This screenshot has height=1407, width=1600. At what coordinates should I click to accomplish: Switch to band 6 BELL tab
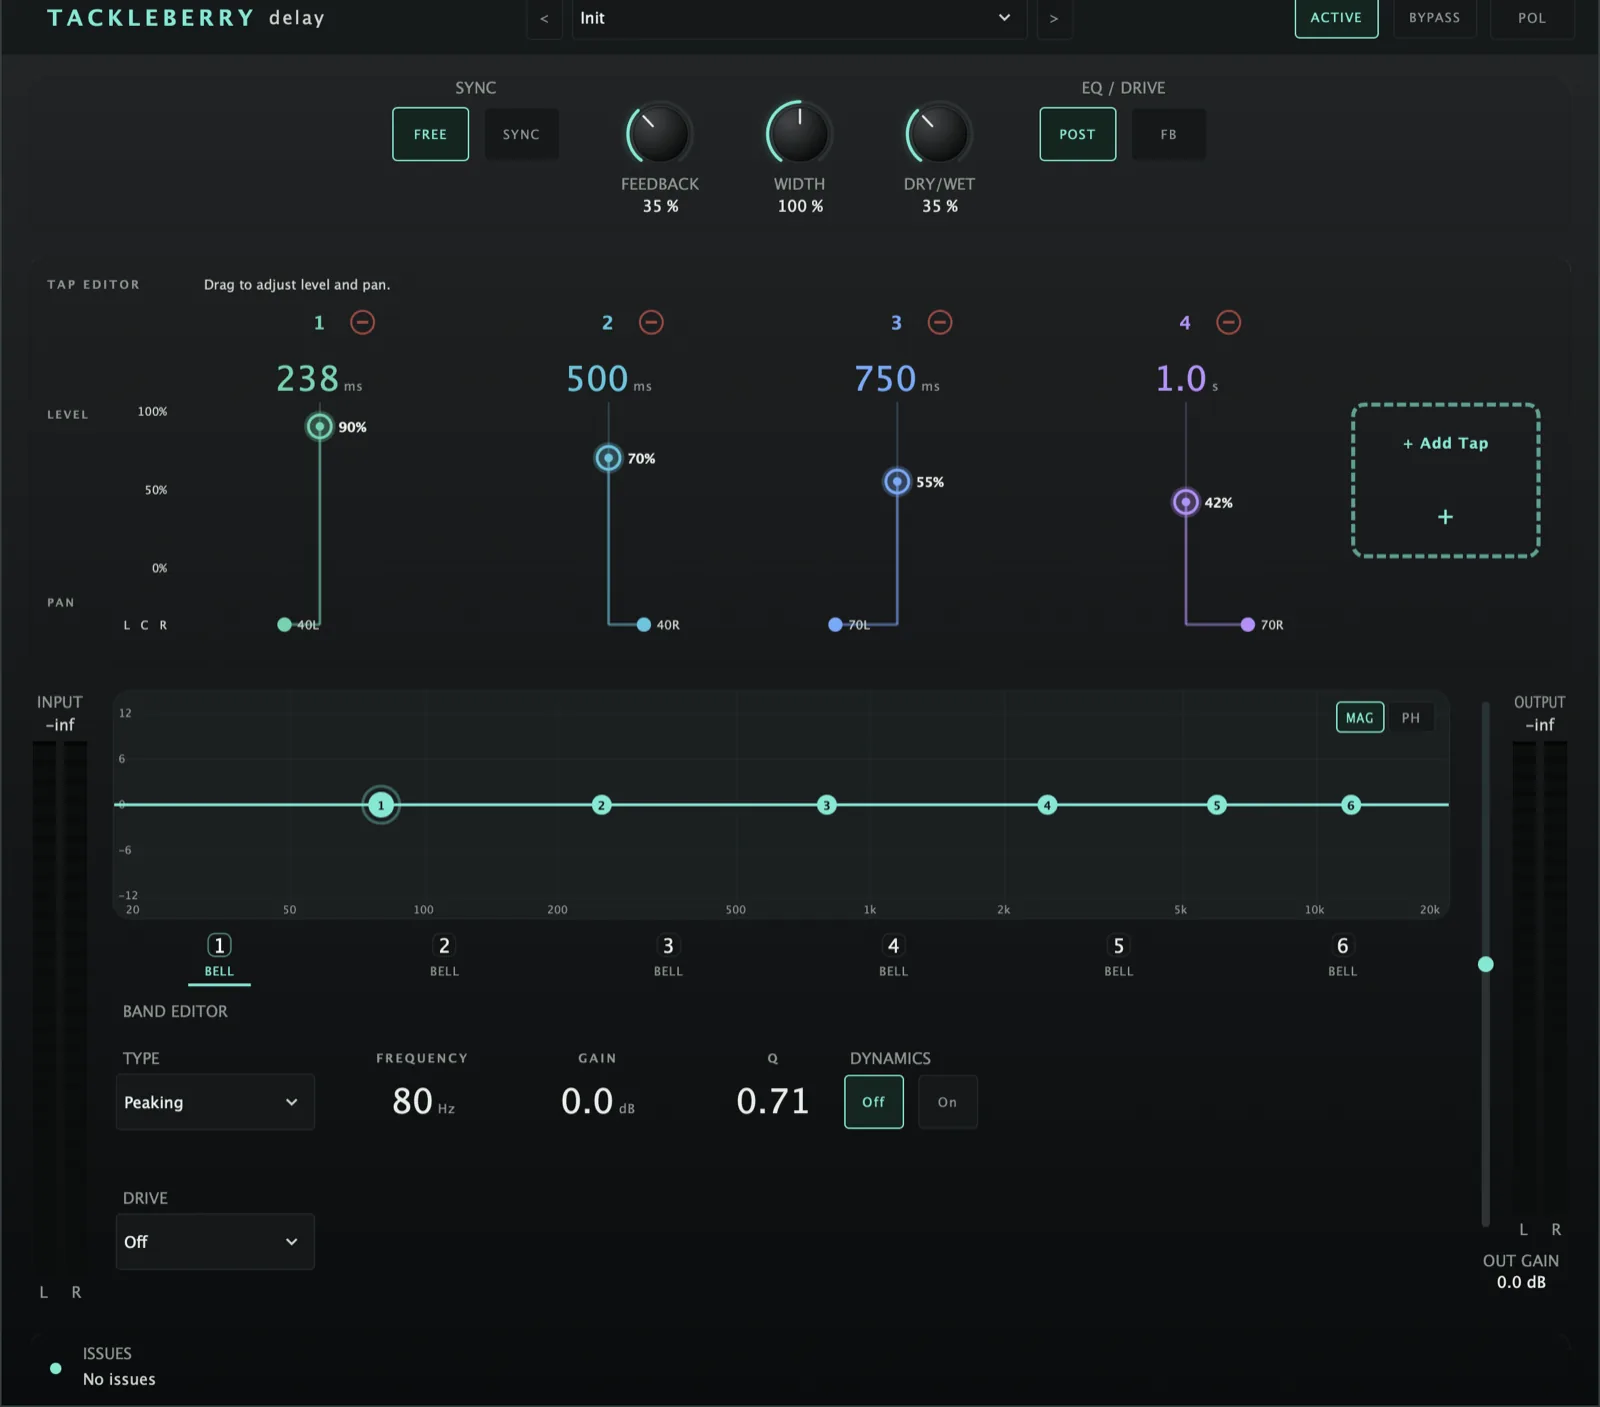[1342, 956]
